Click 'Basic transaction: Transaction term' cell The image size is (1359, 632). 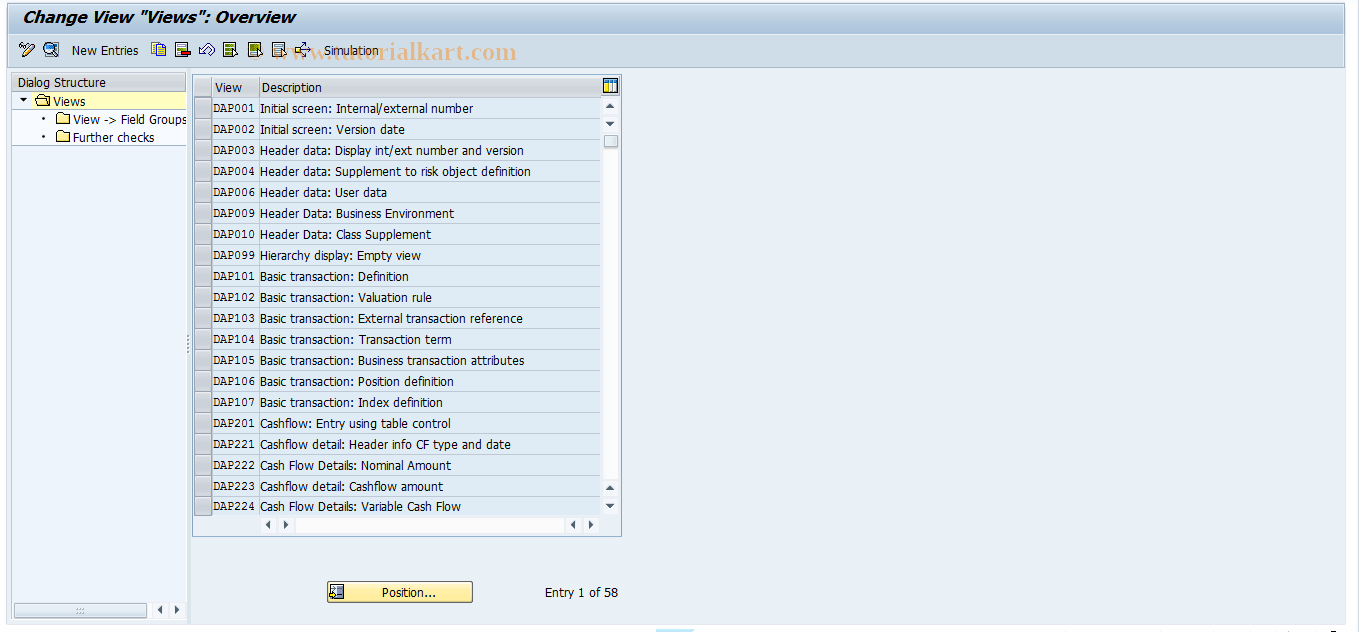[x=430, y=339]
